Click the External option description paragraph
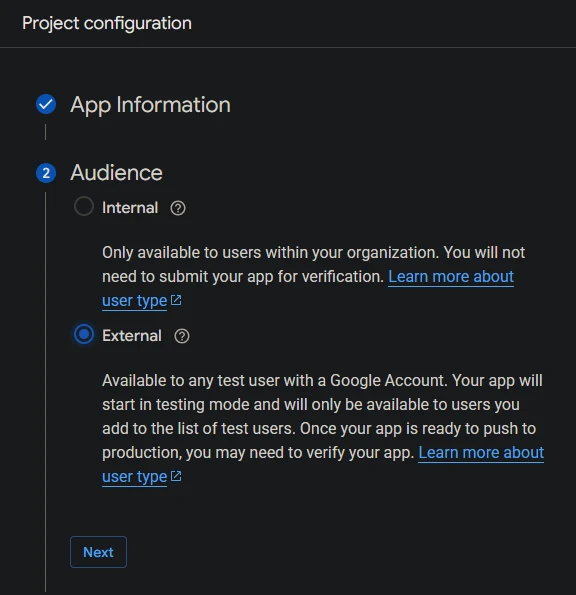The width and height of the screenshot is (576, 595). point(323,428)
